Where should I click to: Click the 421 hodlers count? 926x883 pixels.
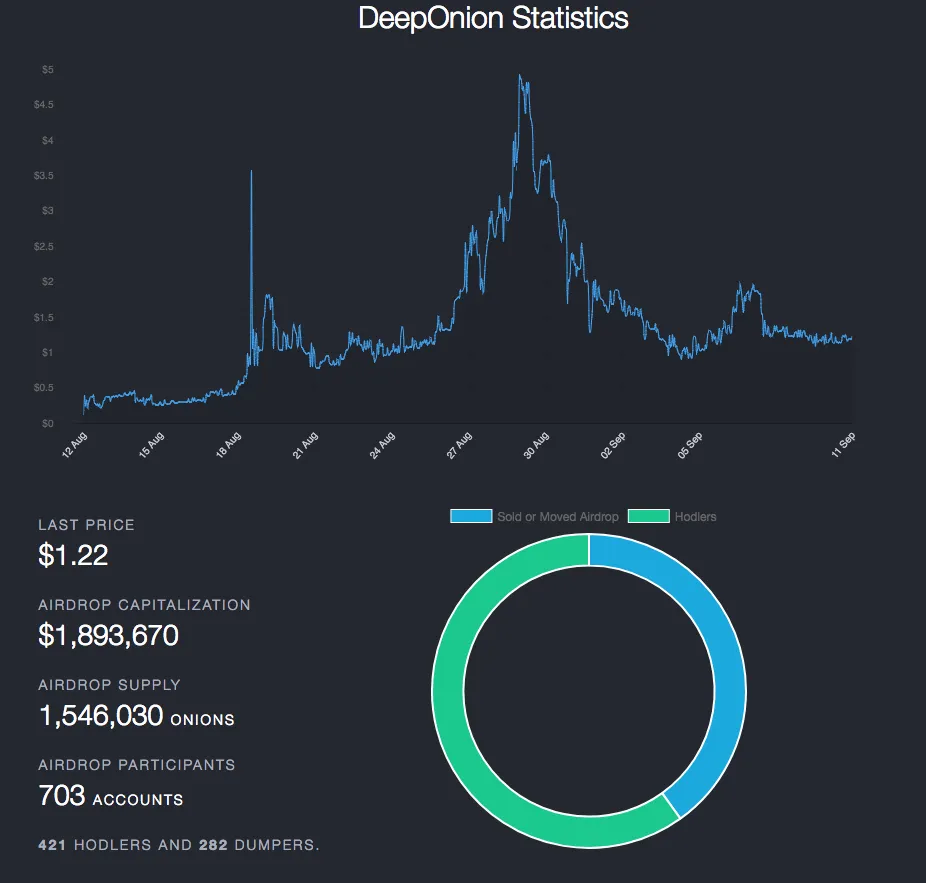[52, 845]
